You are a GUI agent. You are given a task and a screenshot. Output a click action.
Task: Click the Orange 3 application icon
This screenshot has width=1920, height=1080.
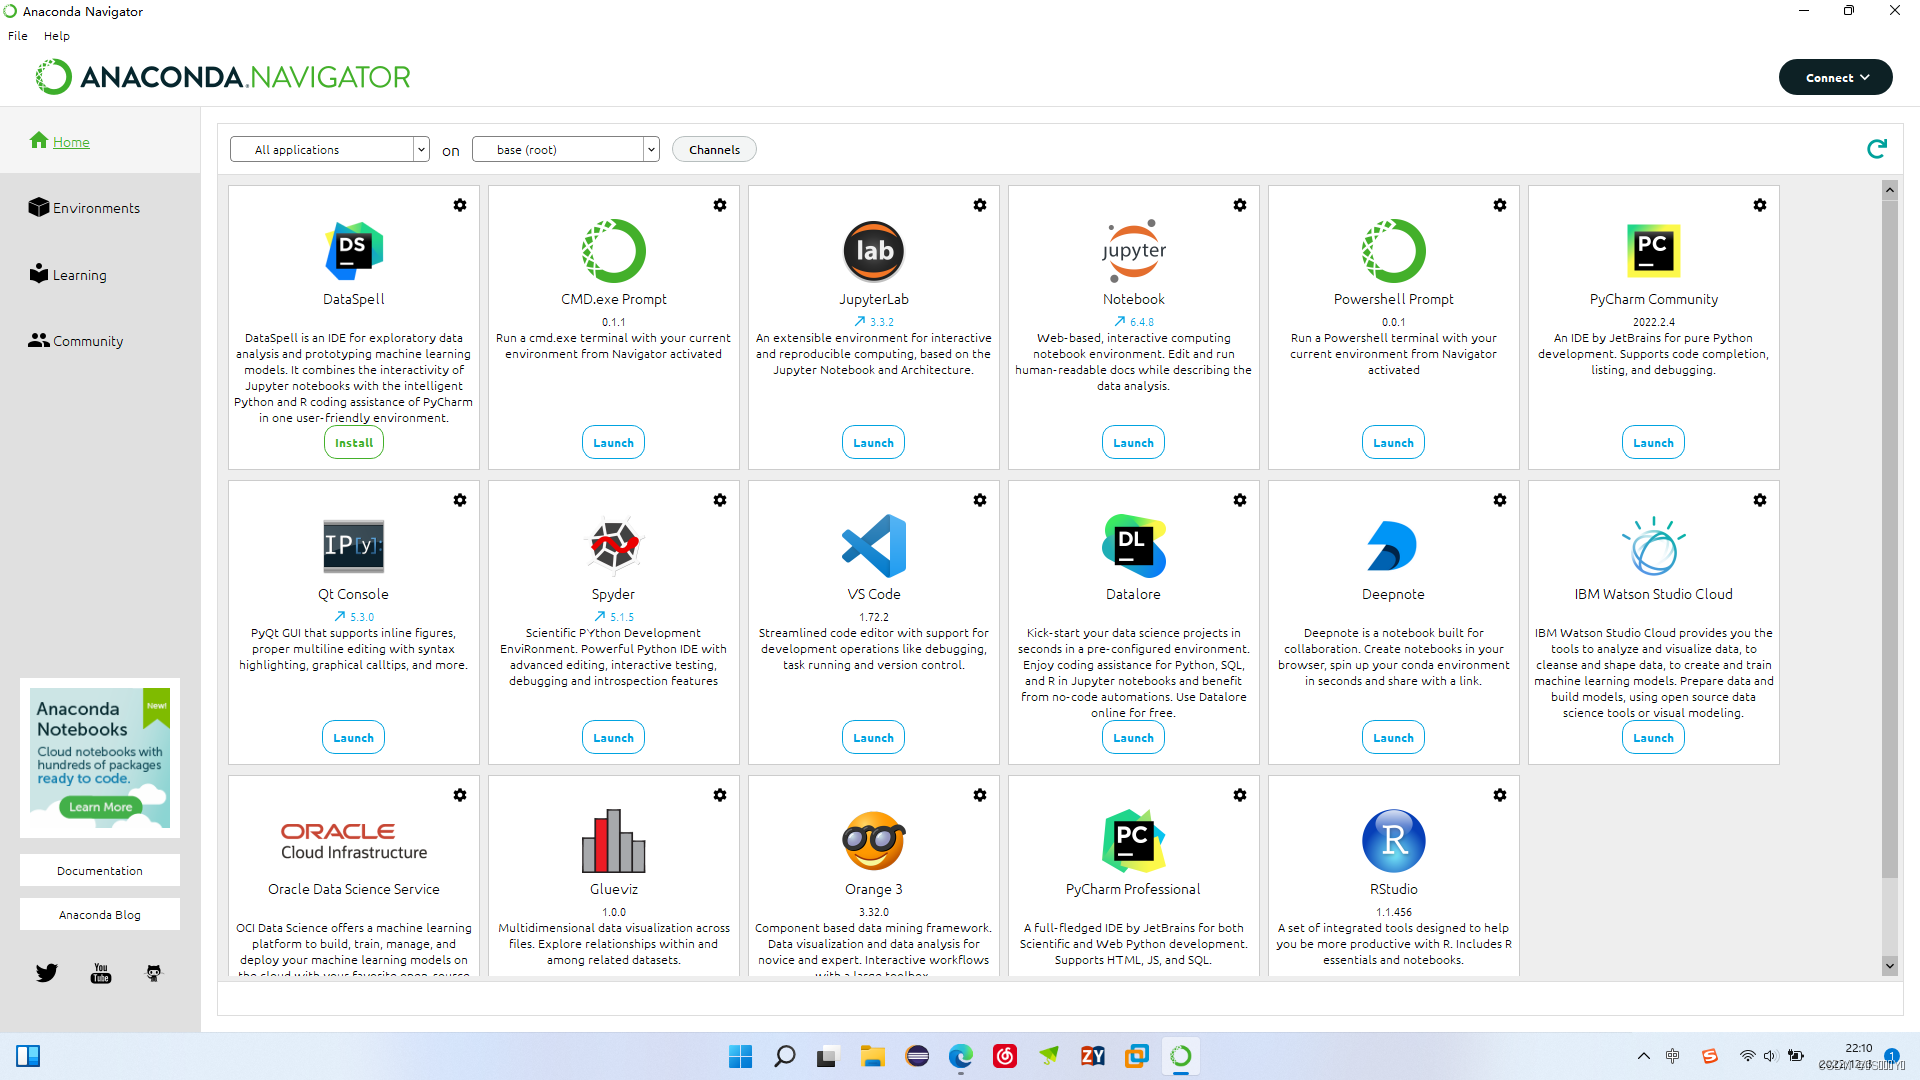(873, 841)
